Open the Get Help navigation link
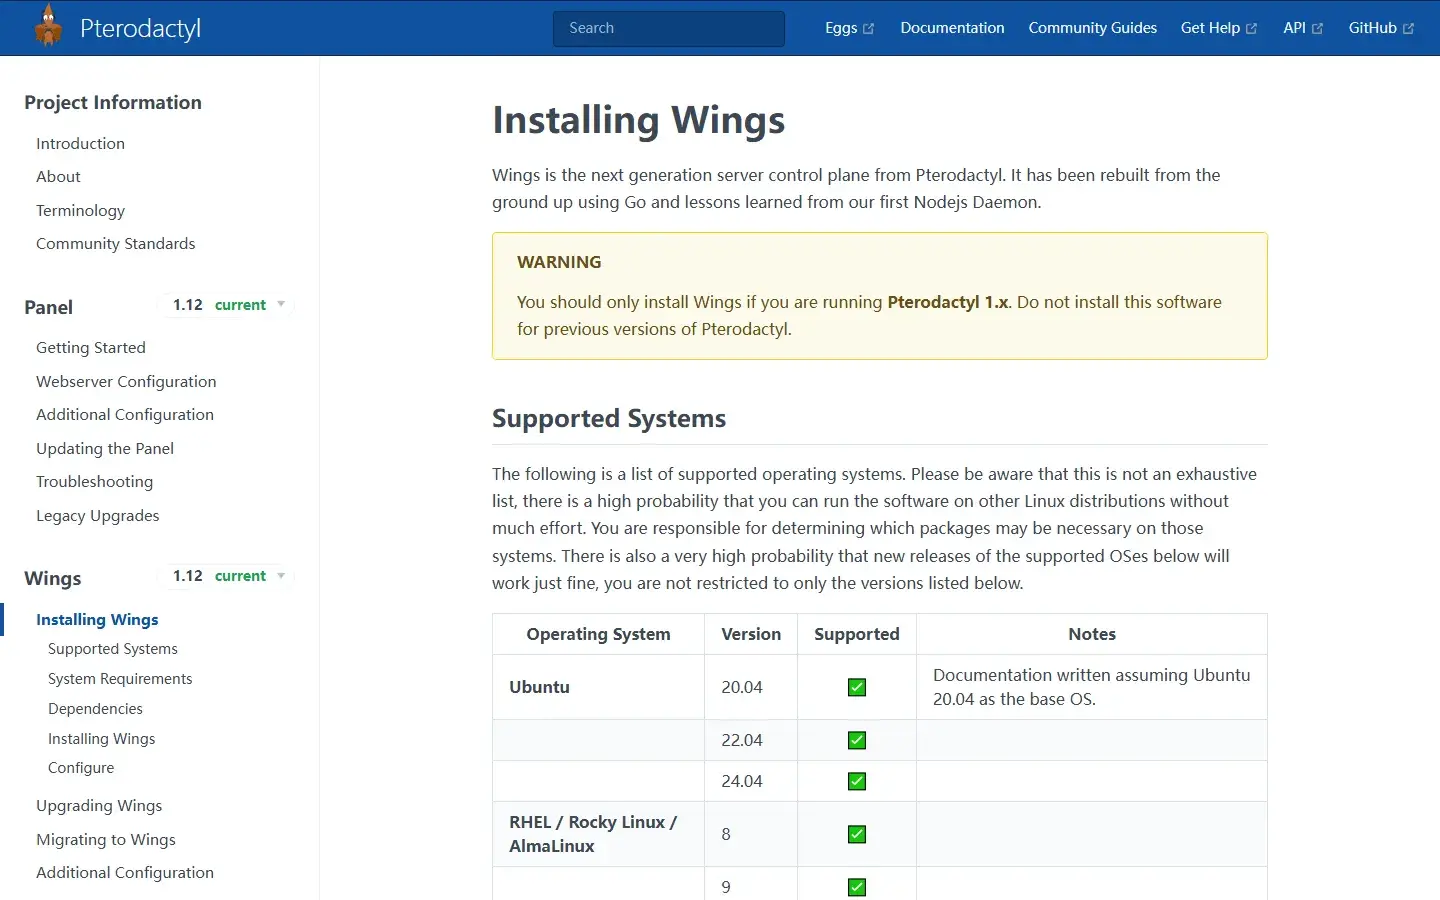Screen dimensions: 1440x900 coord(1218,28)
